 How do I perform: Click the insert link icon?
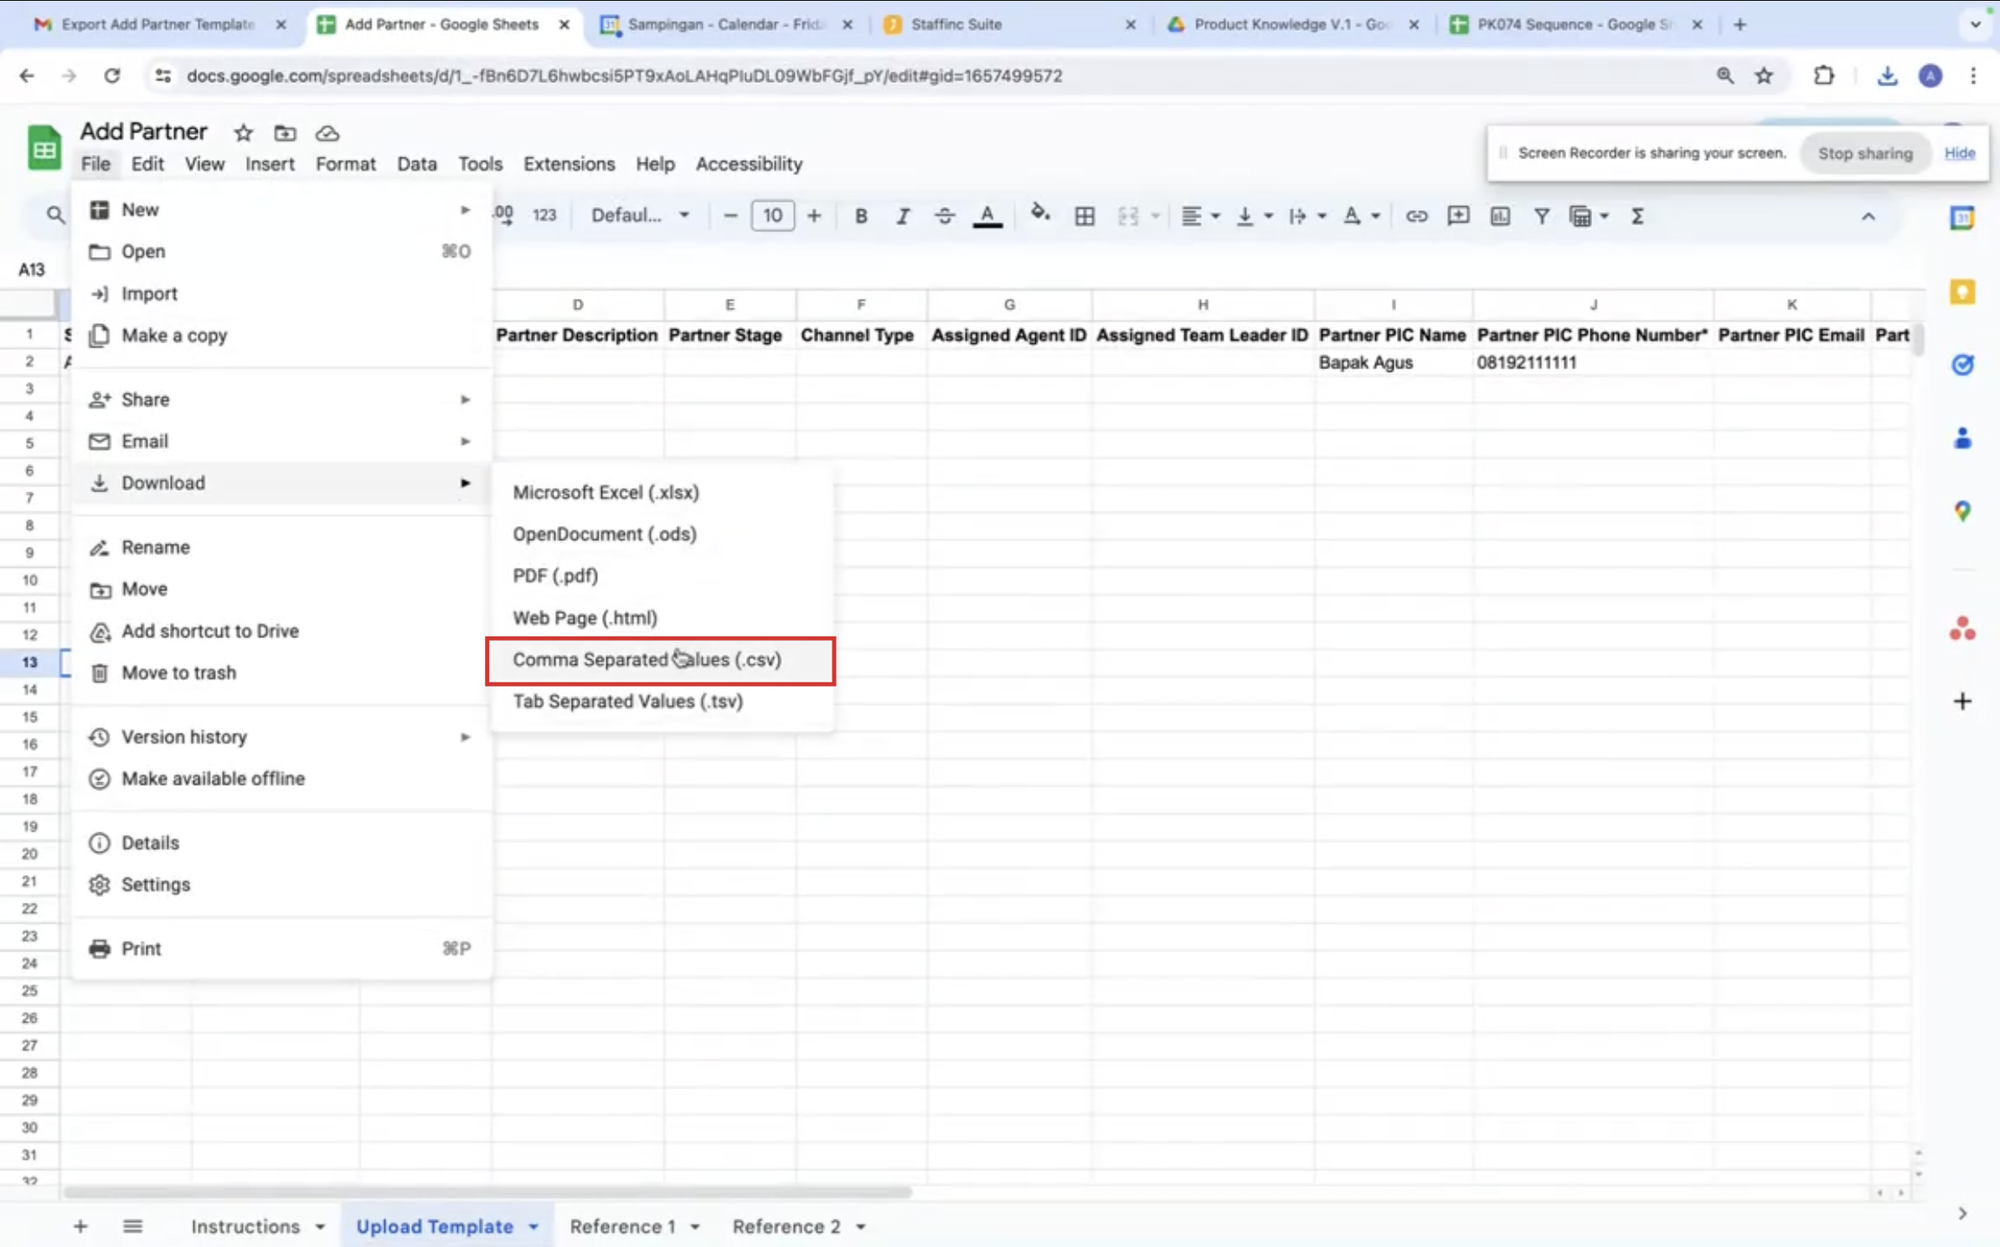1416,216
